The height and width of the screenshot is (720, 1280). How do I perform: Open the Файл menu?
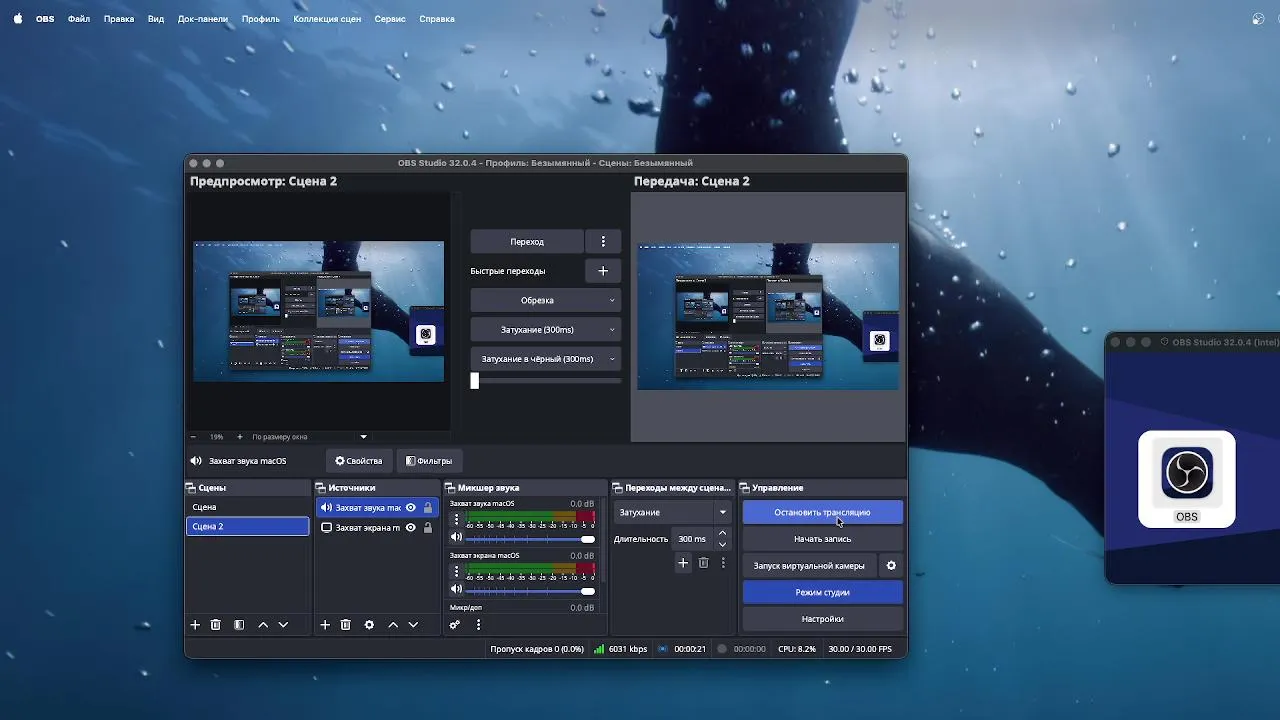pos(79,19)
